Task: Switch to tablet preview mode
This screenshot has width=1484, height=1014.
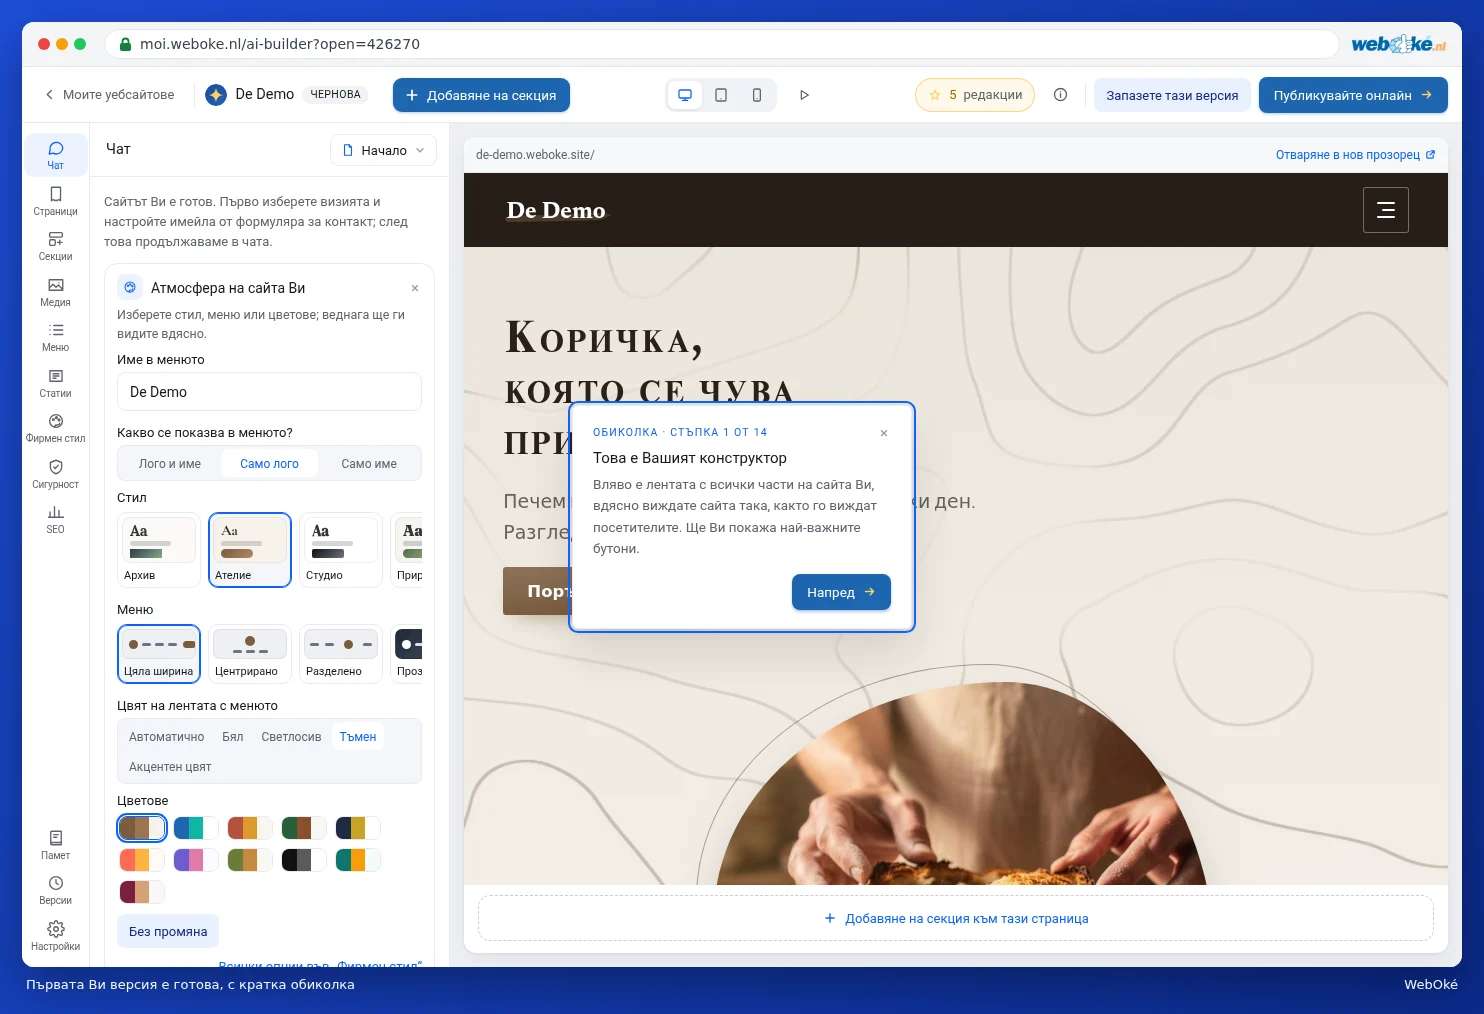Action: (721, 95)
